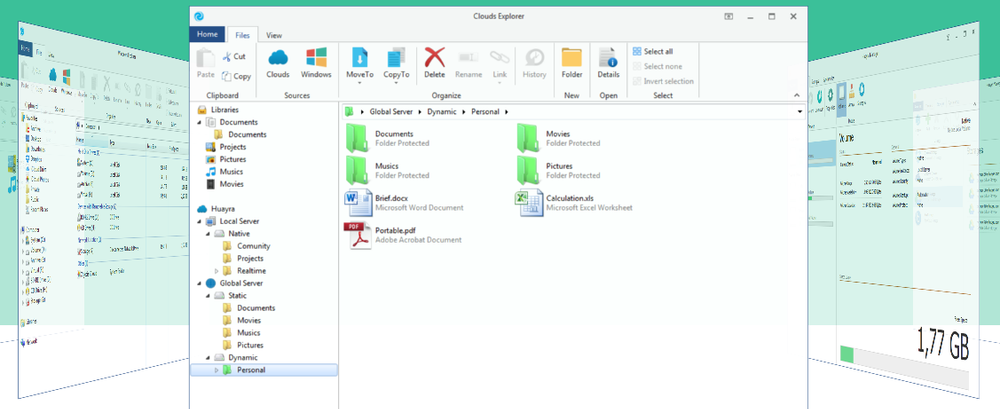Open the Documents protected folder icon

pyautogui.click(x=357, y=138)
